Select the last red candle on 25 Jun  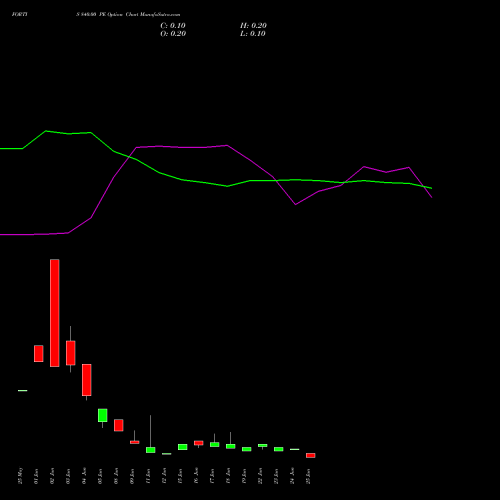point(311,455)
